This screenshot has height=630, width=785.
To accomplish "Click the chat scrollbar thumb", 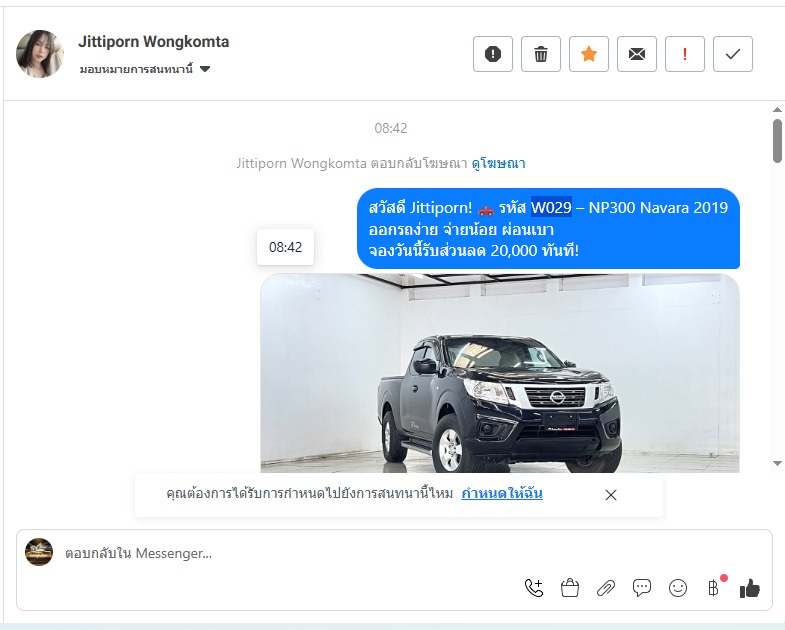I will [777, 141].
